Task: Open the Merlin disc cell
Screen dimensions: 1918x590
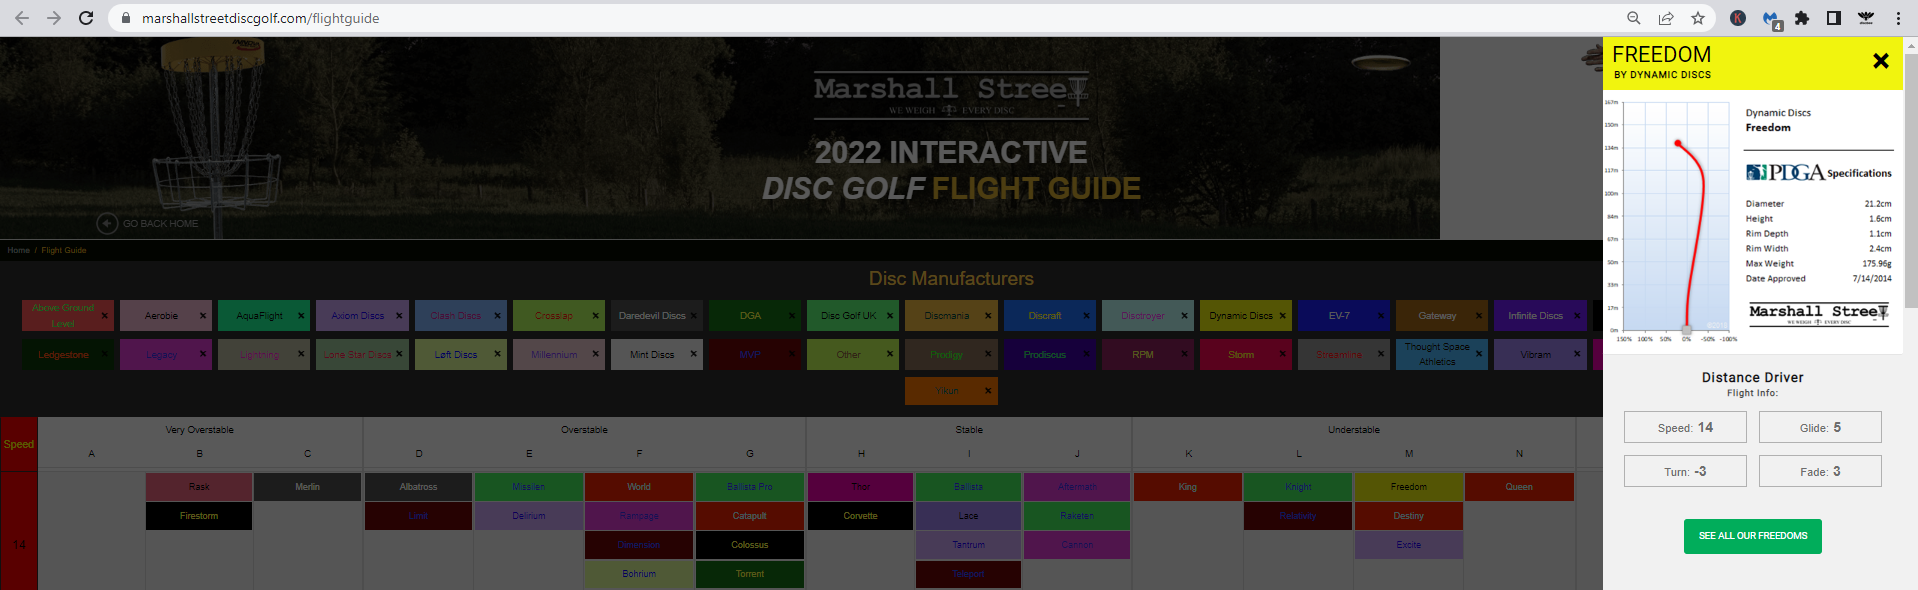Action: pyautogui.click(x=307, y=487)
